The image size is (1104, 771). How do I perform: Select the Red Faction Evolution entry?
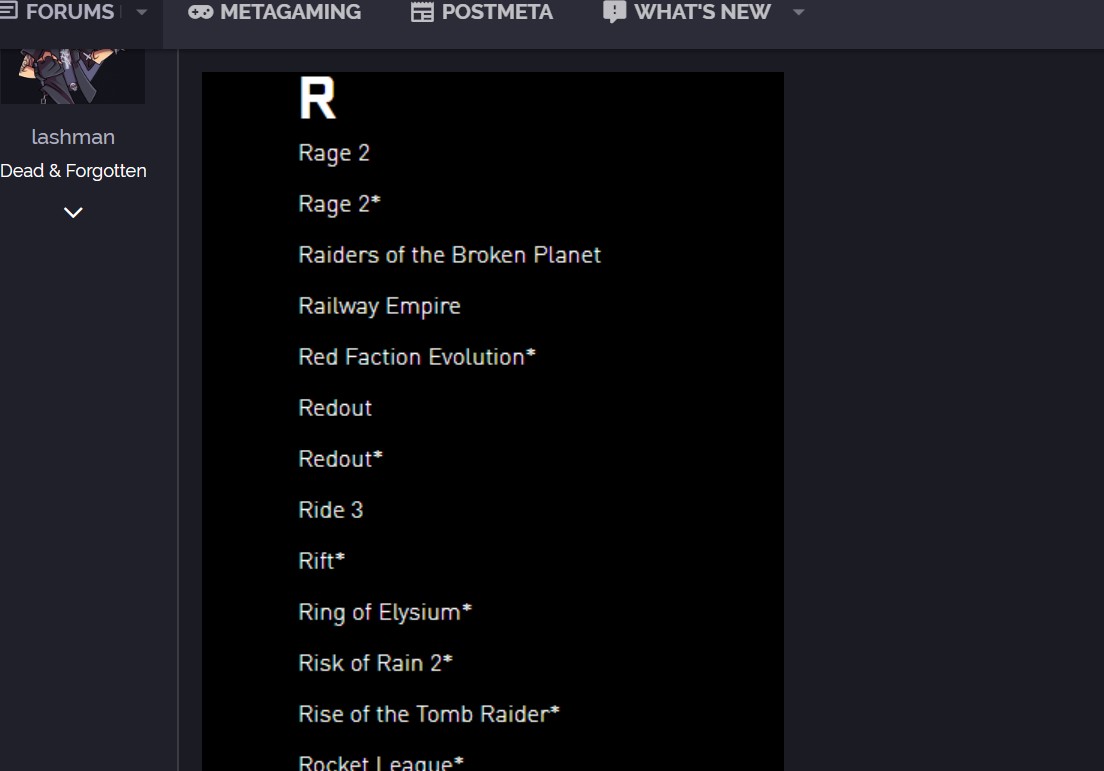point(416,357)
